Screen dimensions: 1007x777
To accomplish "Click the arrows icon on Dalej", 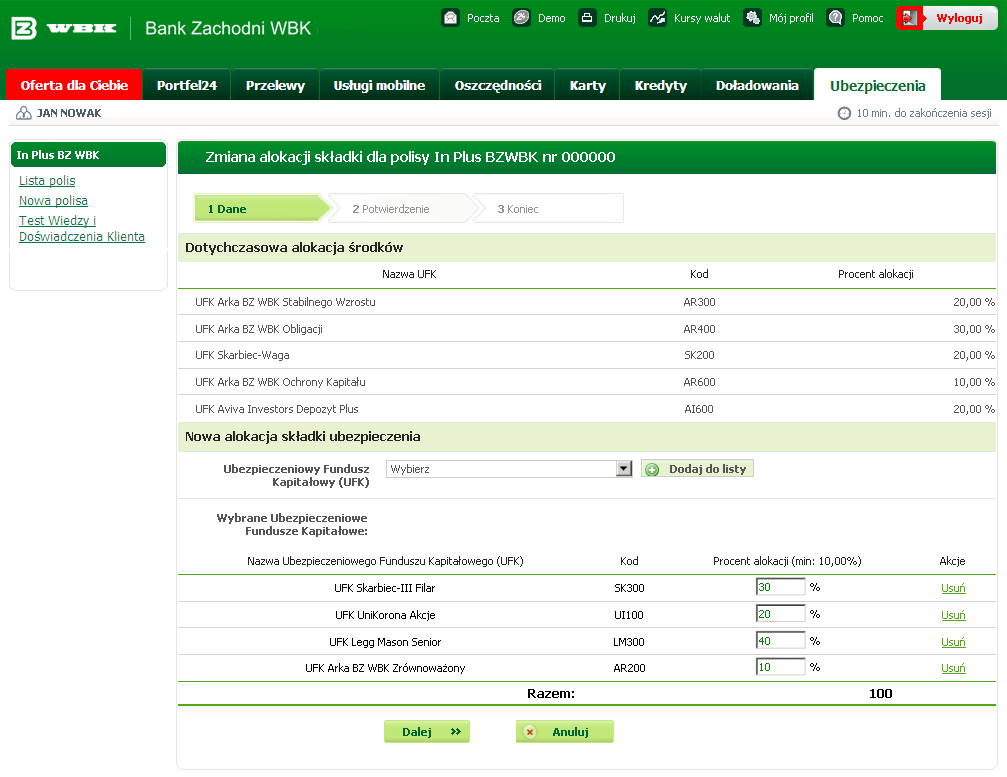I will (456, 731).
